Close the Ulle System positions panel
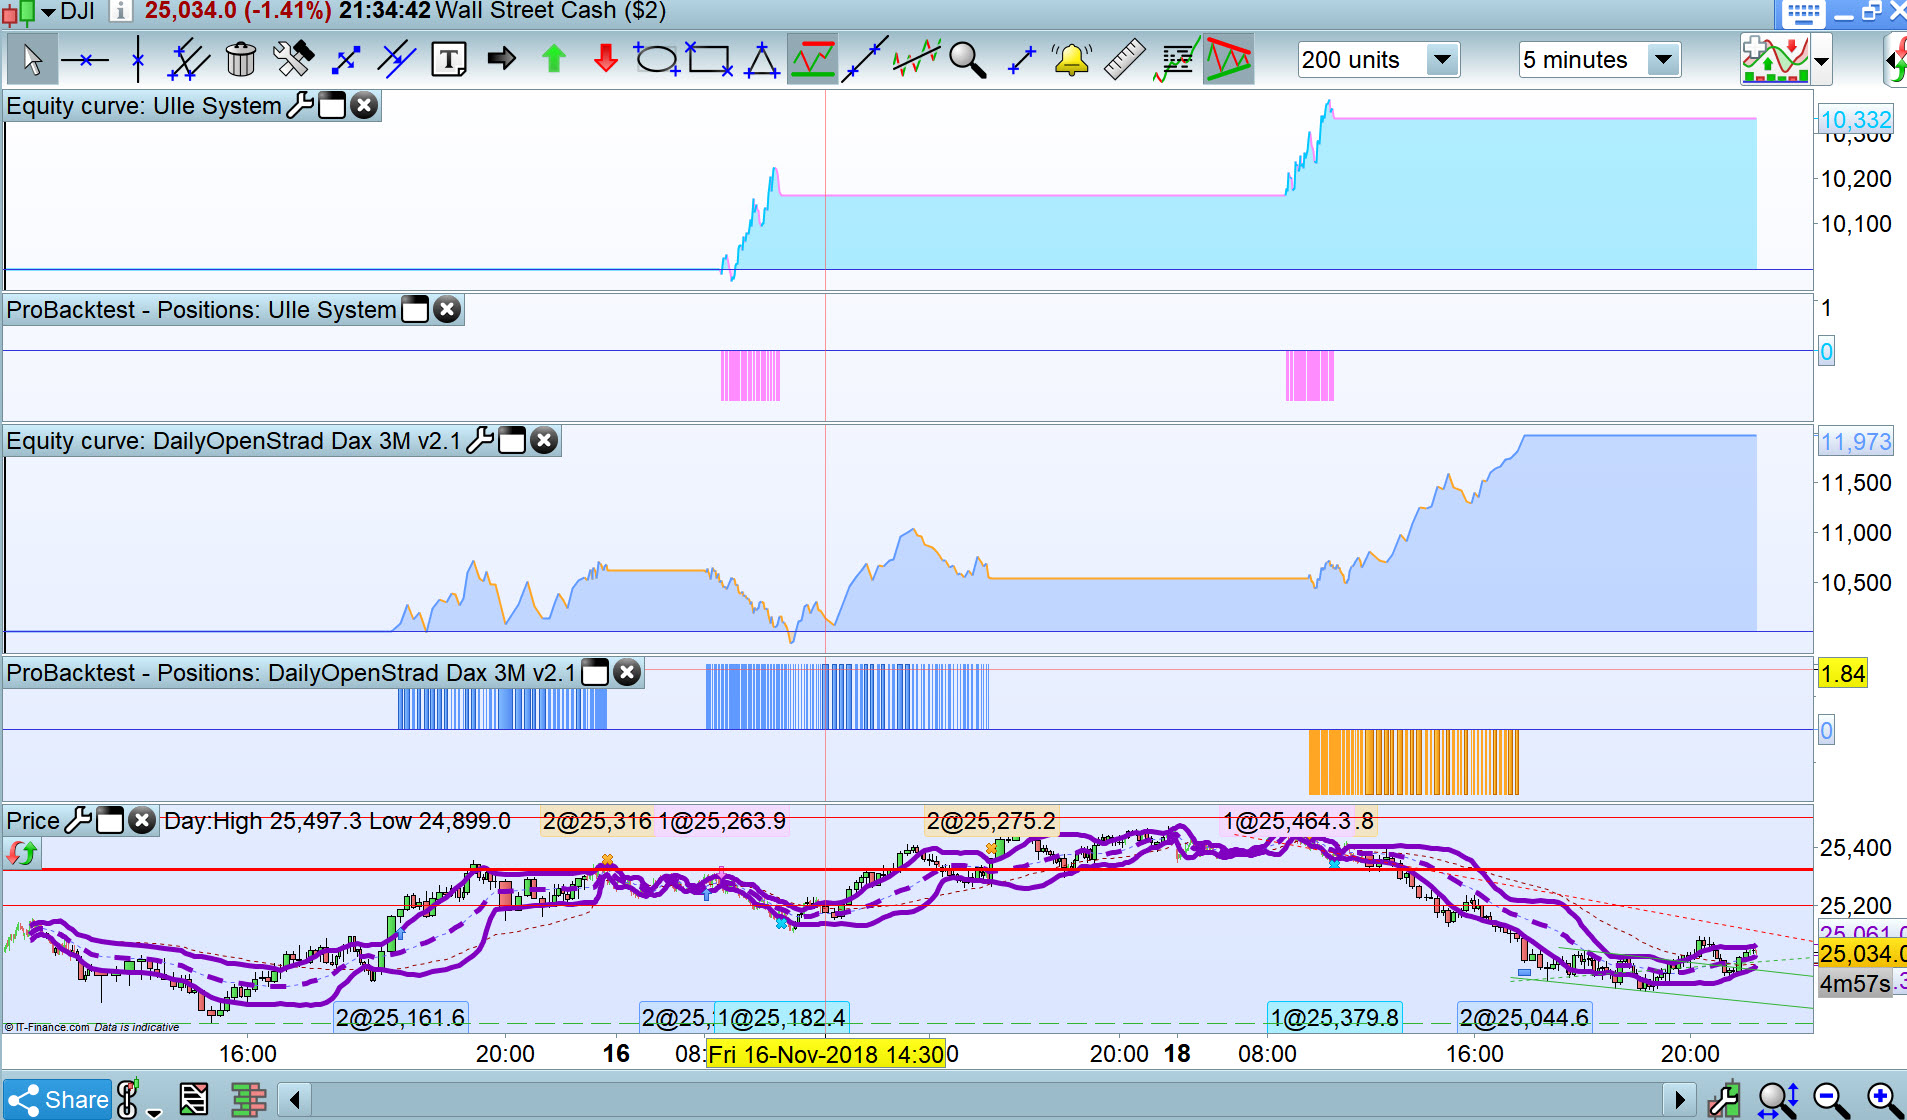The width and height of the screenshot is (1907, 1120). [447, 309]
